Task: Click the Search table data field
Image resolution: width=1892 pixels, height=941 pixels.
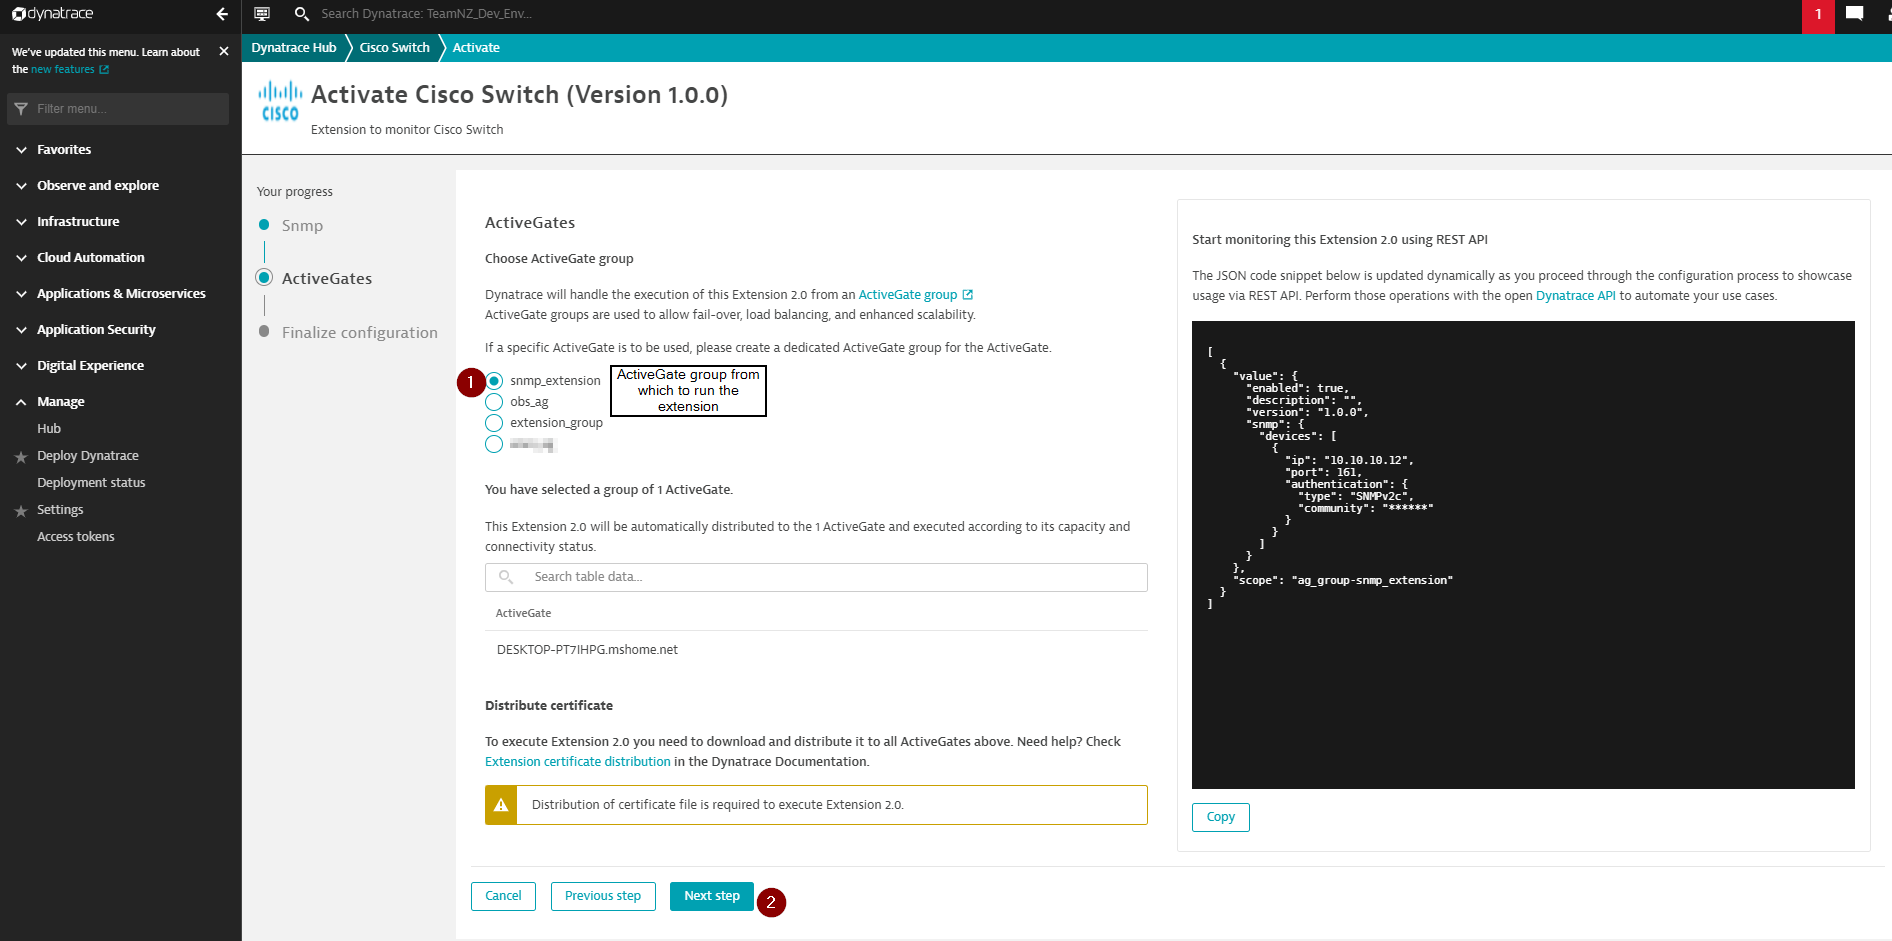Action: pyautogui.click(x=816, y=577)
